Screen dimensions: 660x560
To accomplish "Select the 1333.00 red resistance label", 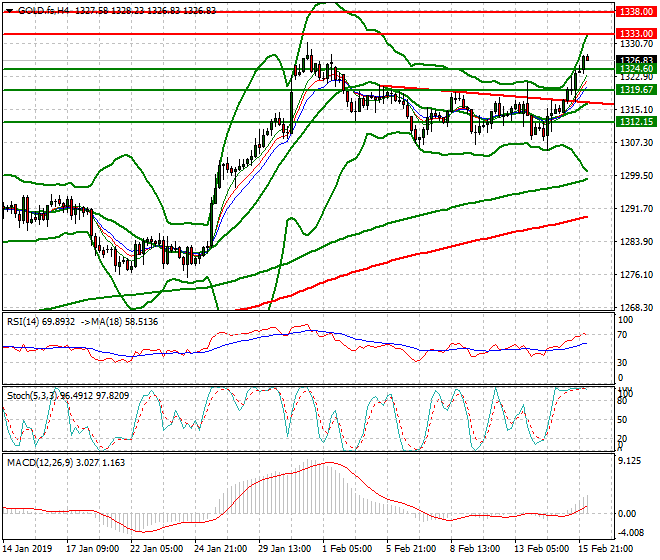I will click(x=636, y=34).
